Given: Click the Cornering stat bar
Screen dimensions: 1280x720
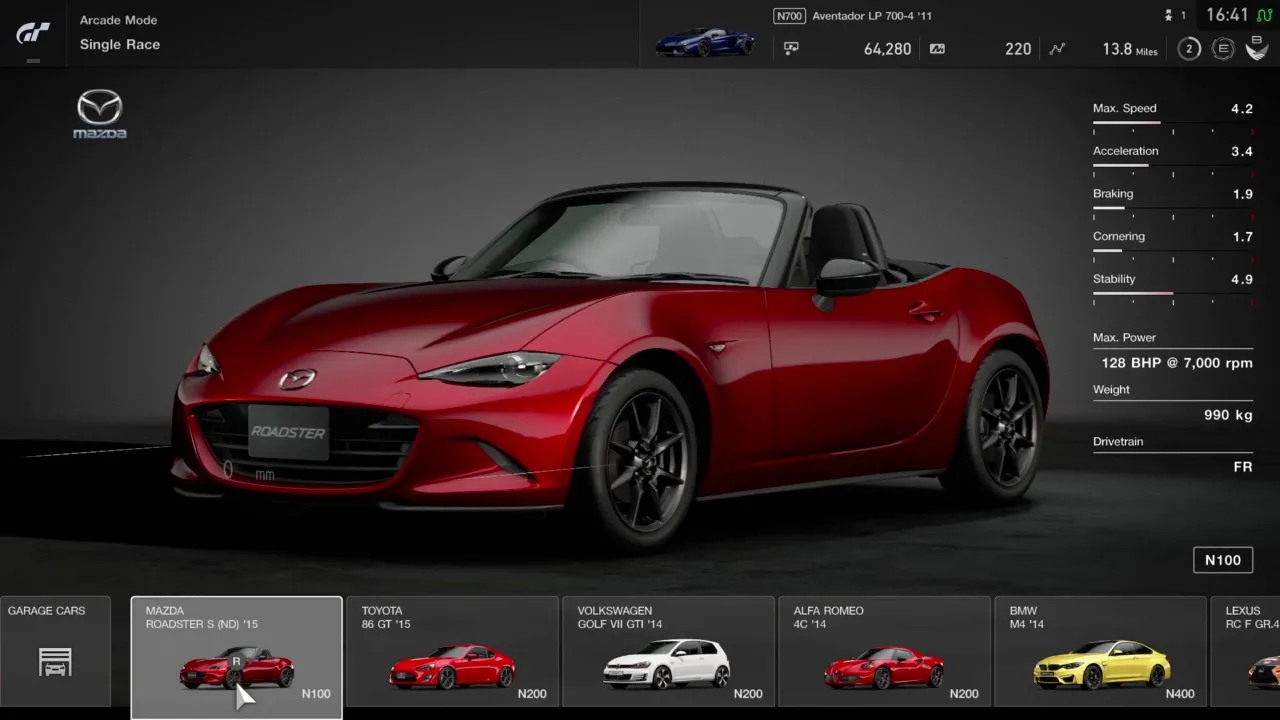Looking at the screenshot, I should (x=1173, y=251).
